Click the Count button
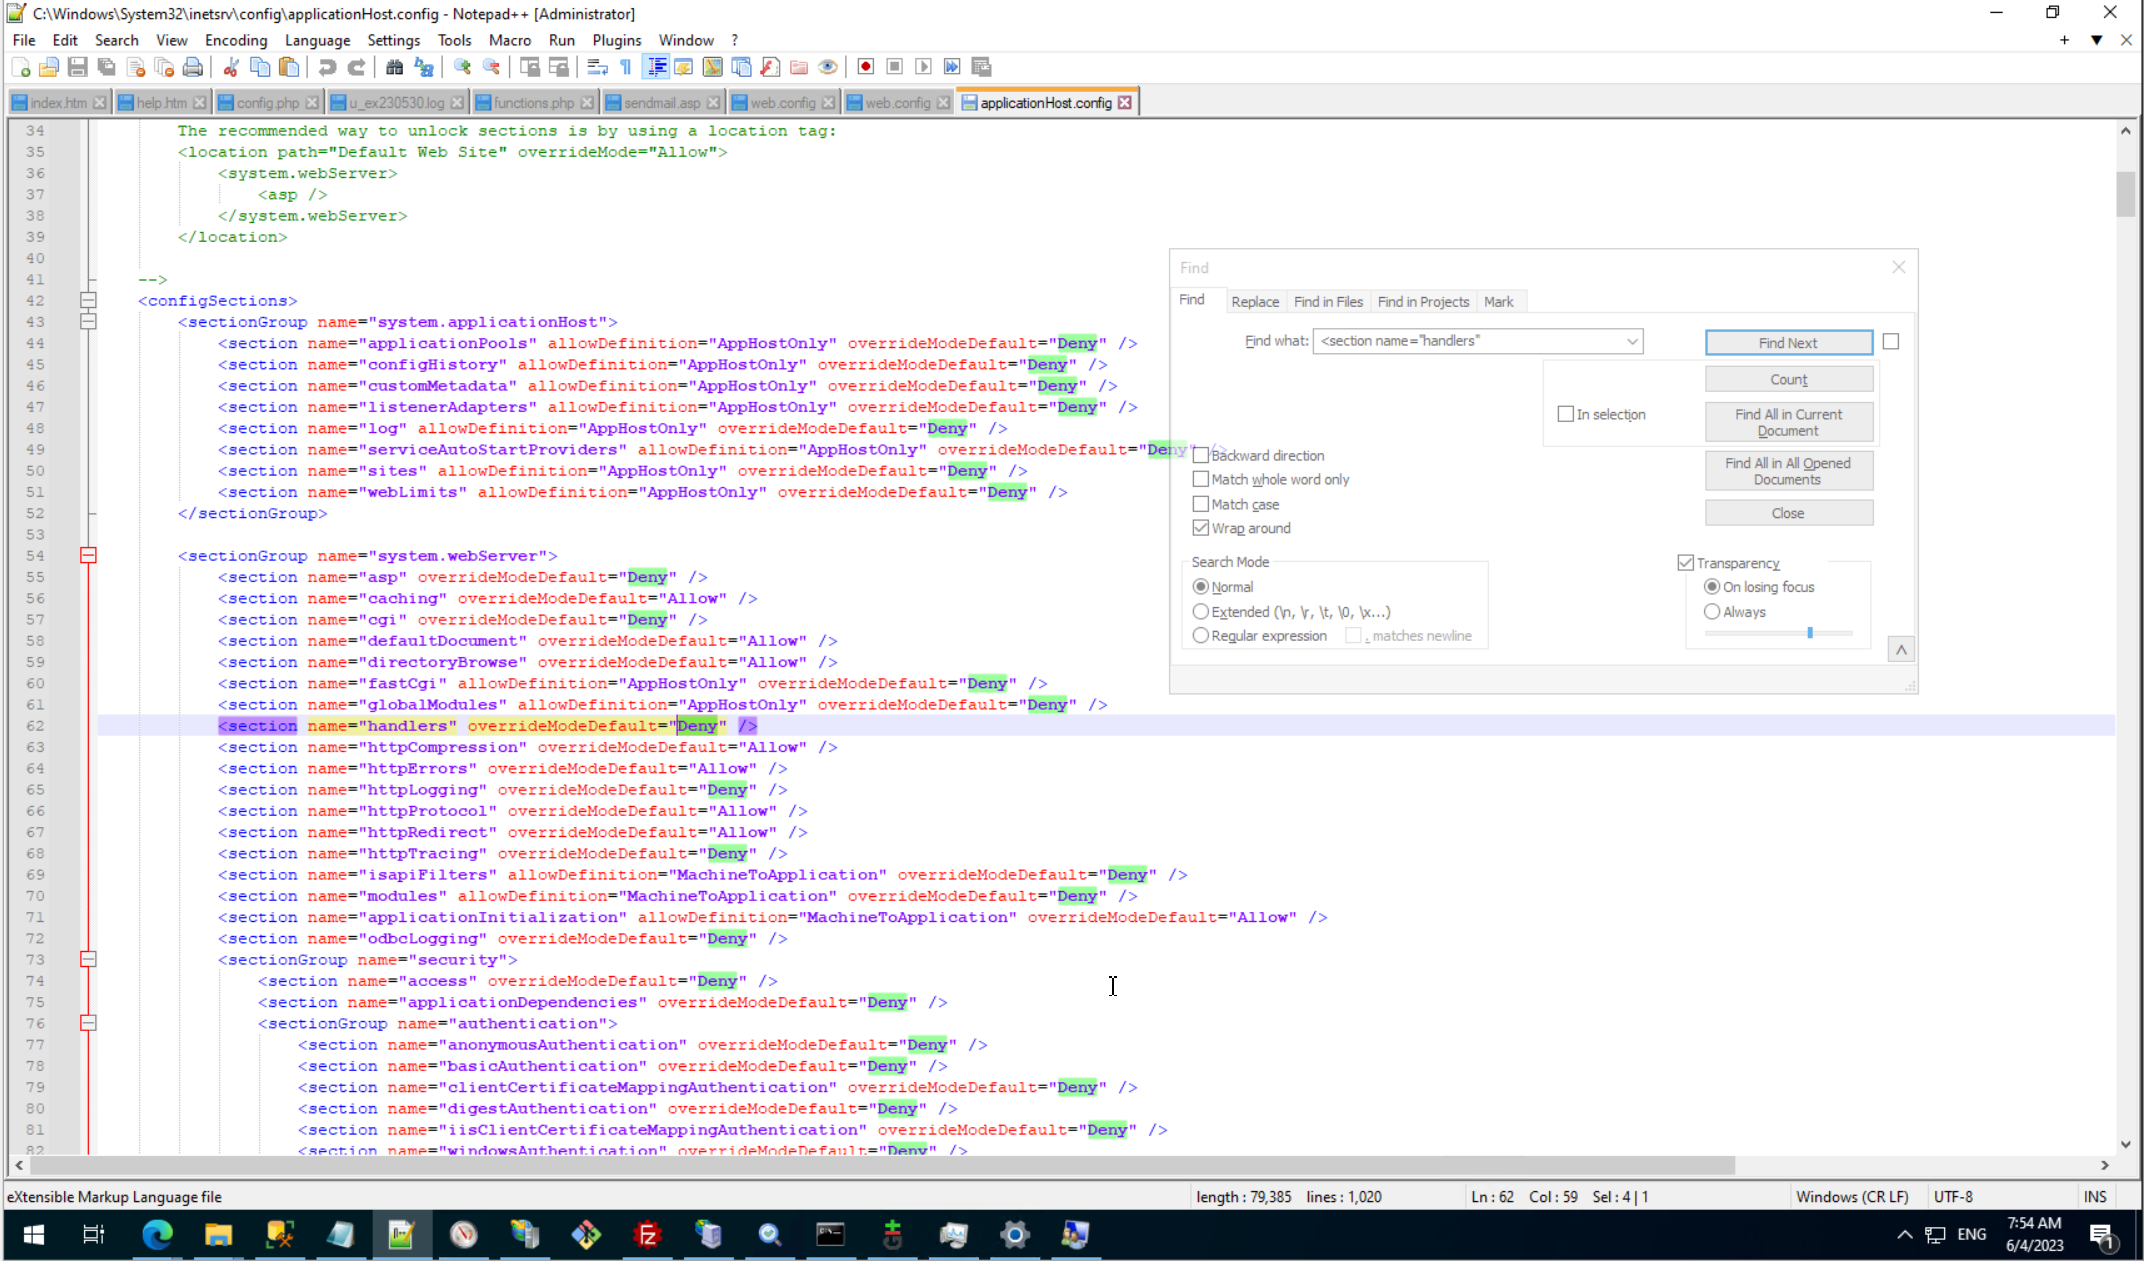Viewport: 2144px width, 1261px height. point(1788,380)
